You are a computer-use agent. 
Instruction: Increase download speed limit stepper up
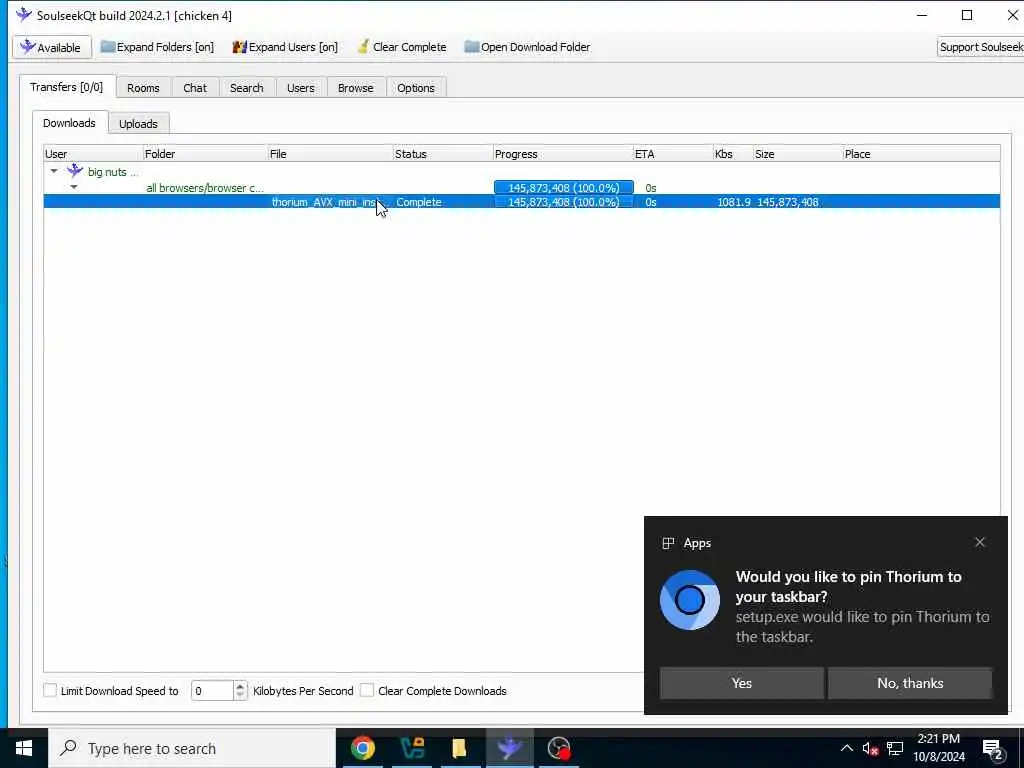pos(240,686)
